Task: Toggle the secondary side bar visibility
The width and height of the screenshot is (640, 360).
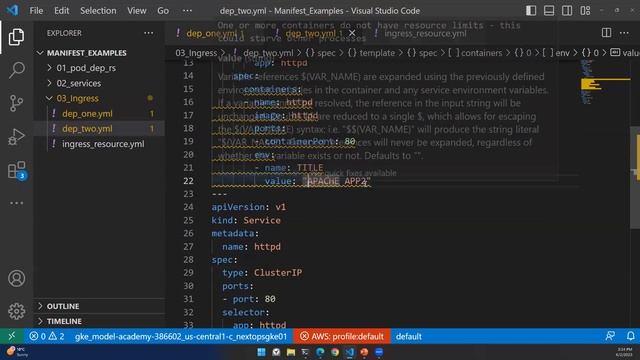Action: (x=567, y=11)
